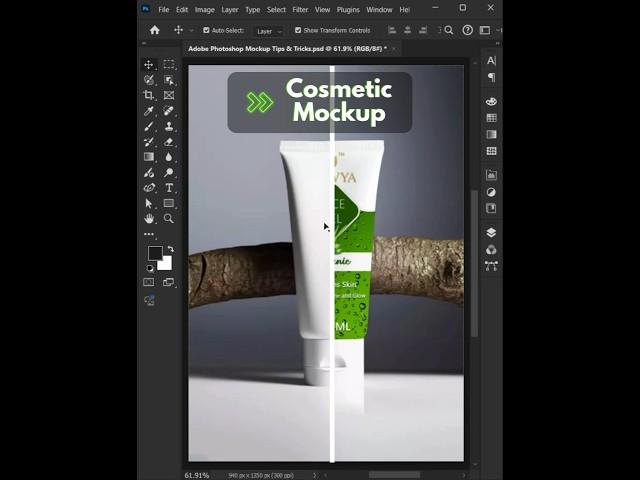This screenshot has height=480, width=640.
Task: Open the Swatches panel
Action: point(491,118)
